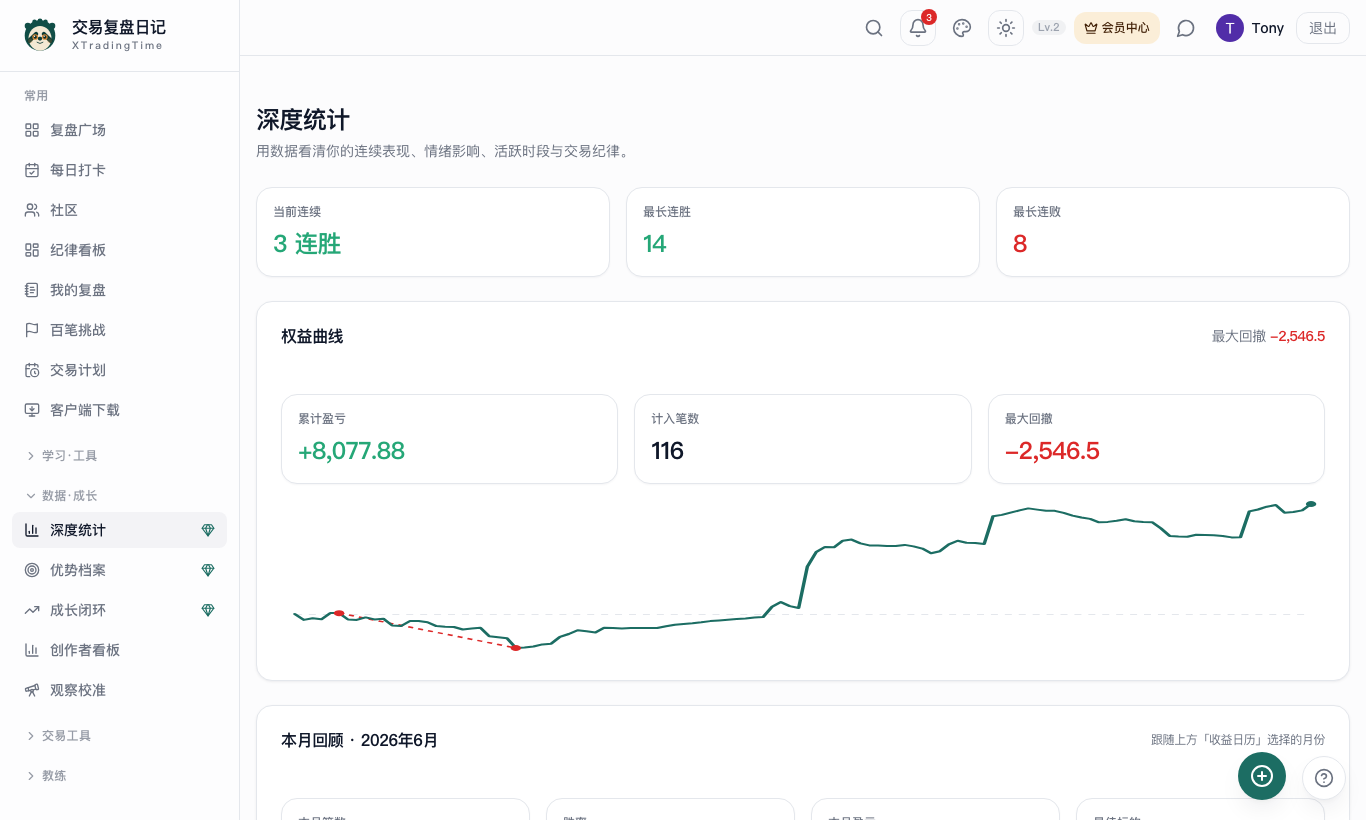1366x820 pixels.
Task: Open 客户端下载 in the sidebar
Action: point(119,410)
